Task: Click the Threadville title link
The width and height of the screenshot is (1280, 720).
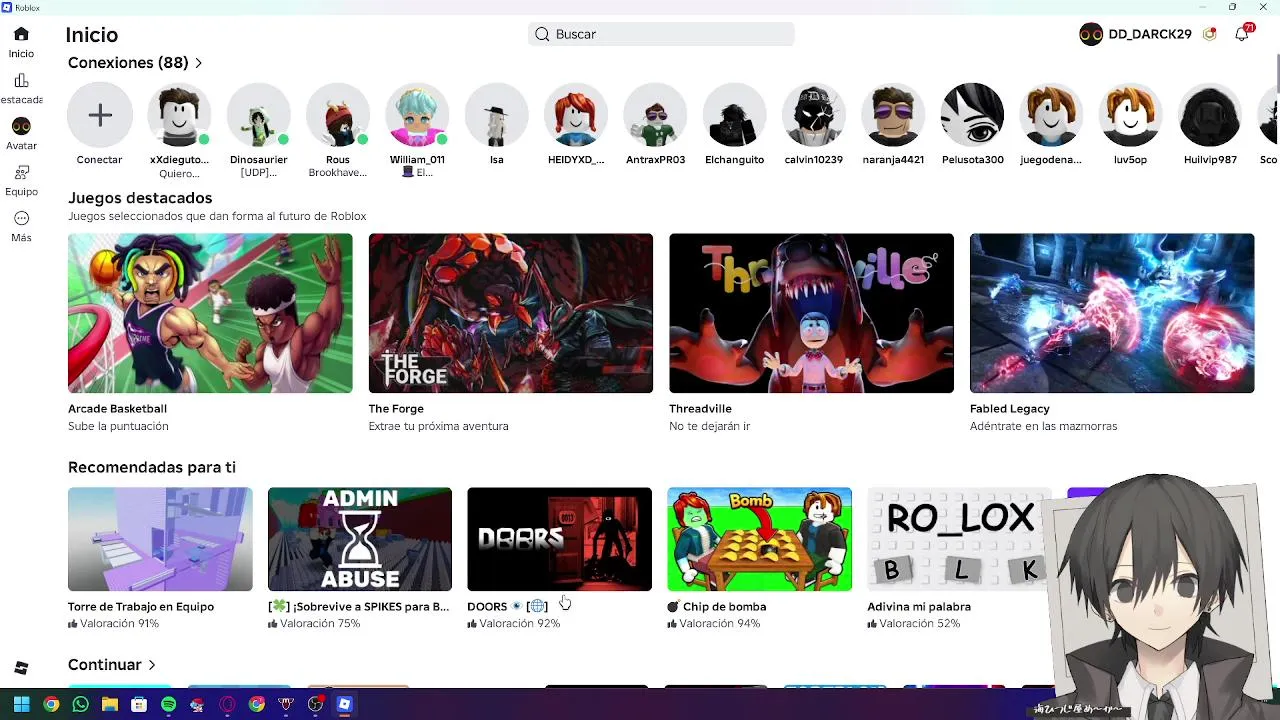Action: [700, 409]
